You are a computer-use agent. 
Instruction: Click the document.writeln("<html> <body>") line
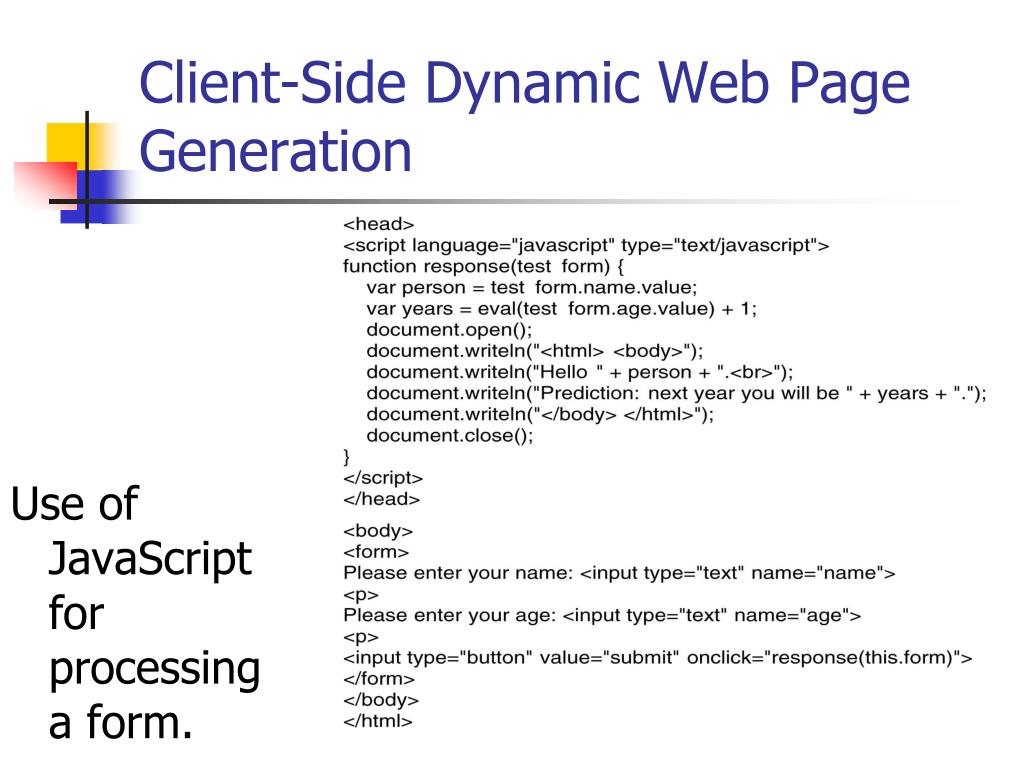tap(535, 351)
